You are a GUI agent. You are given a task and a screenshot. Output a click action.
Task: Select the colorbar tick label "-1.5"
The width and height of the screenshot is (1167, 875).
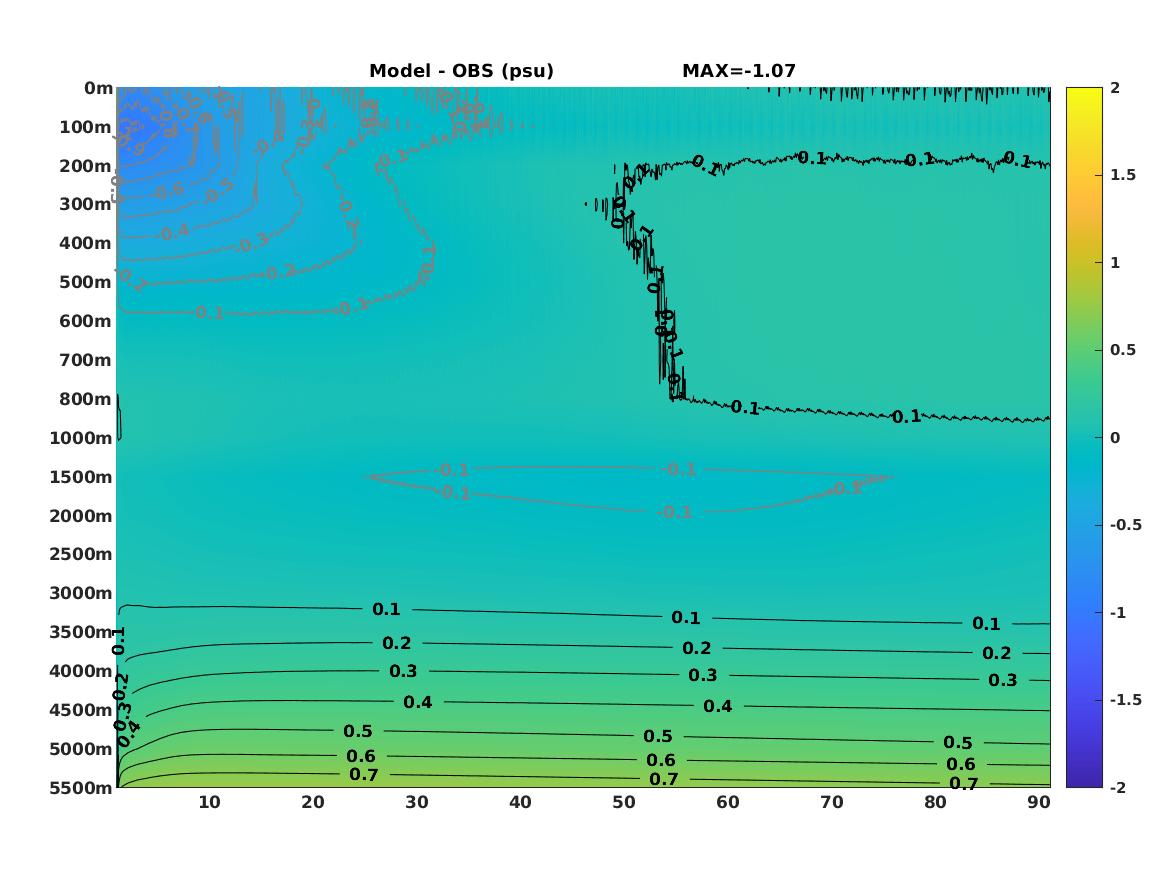(x=1125, y=700)
